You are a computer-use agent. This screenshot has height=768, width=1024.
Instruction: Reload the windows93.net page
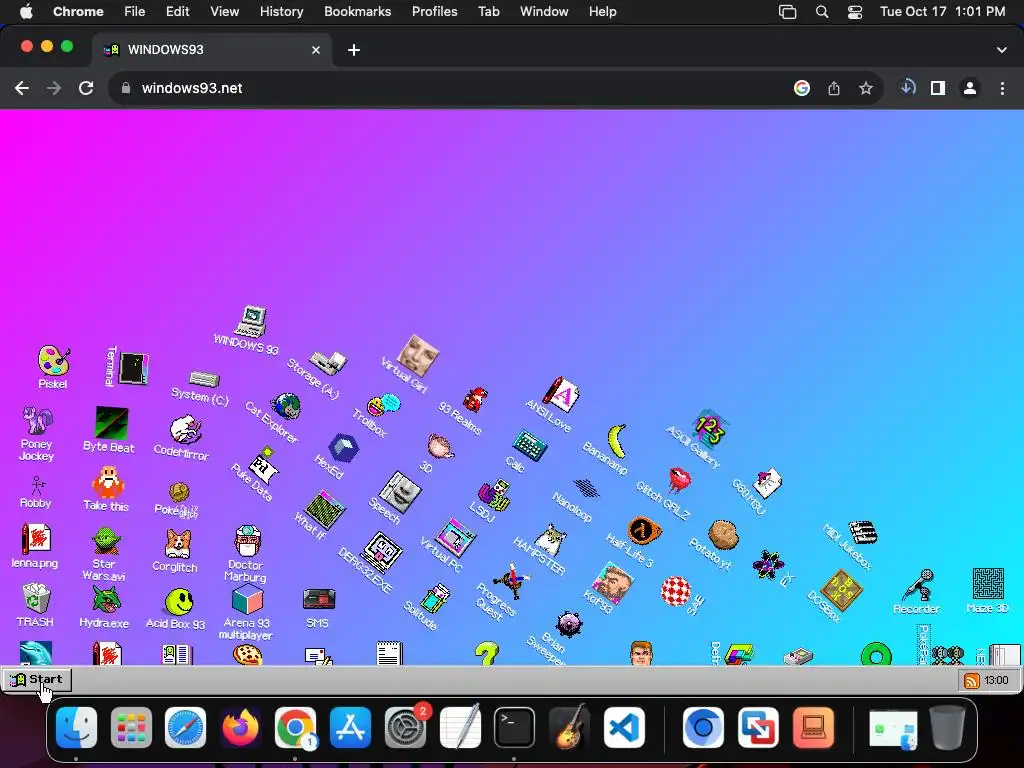[86, 88]
